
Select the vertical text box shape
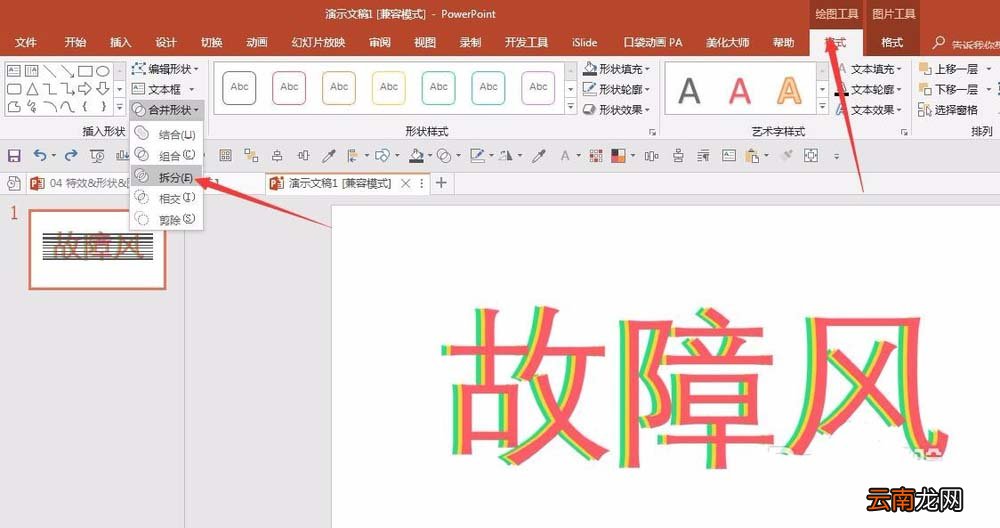[x=31, y=71]
